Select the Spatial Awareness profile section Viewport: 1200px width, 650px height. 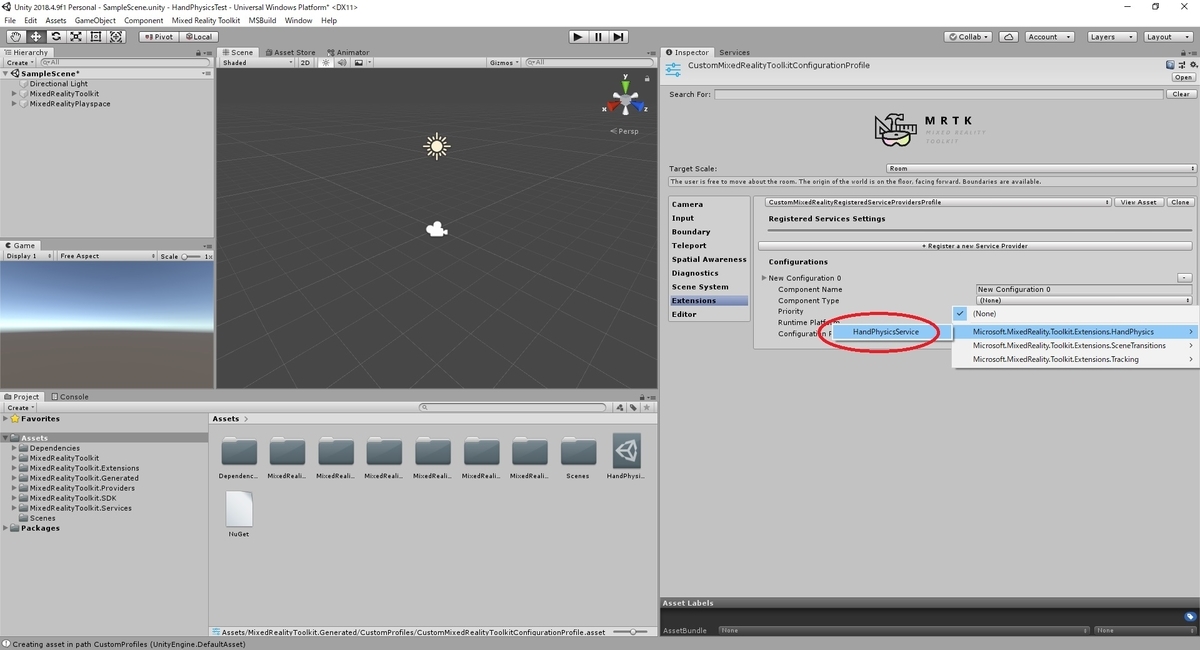tap(710, 259)
